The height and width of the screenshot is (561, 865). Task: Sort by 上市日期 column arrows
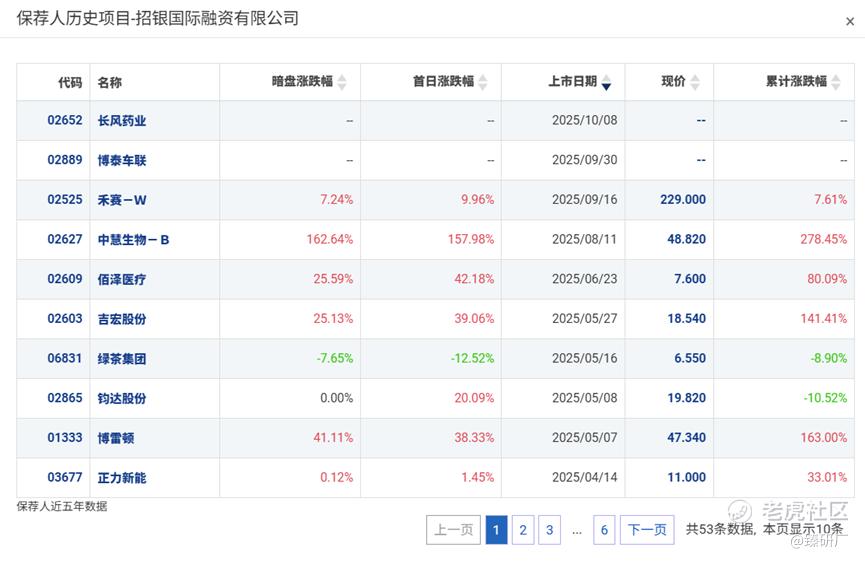click(x=606, y=82)
